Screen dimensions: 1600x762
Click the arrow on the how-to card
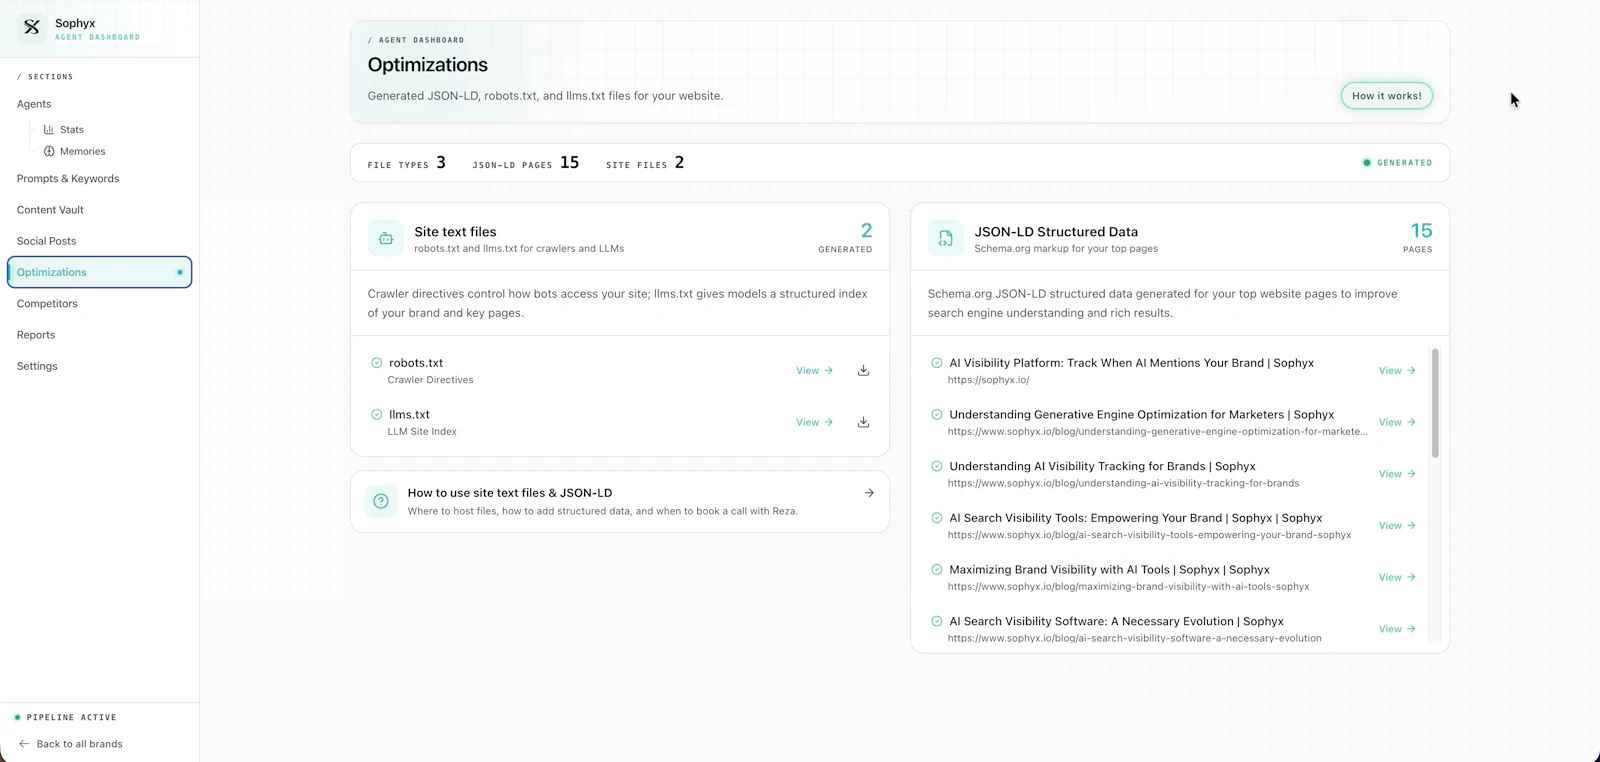point(869,493)
